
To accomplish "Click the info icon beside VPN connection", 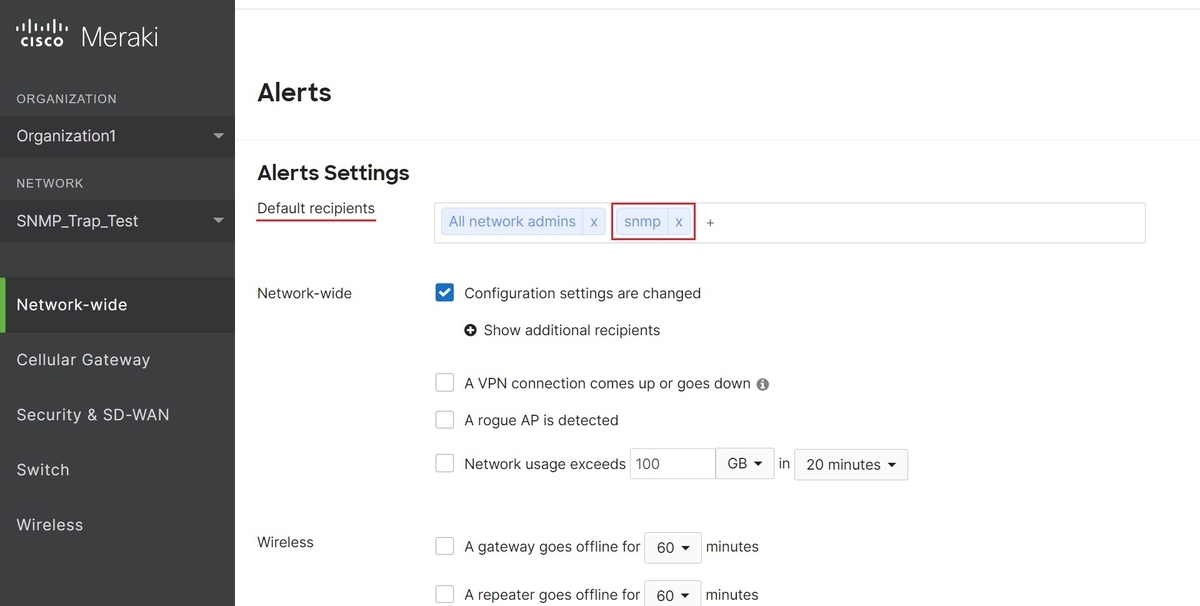I will pos(763,384).
